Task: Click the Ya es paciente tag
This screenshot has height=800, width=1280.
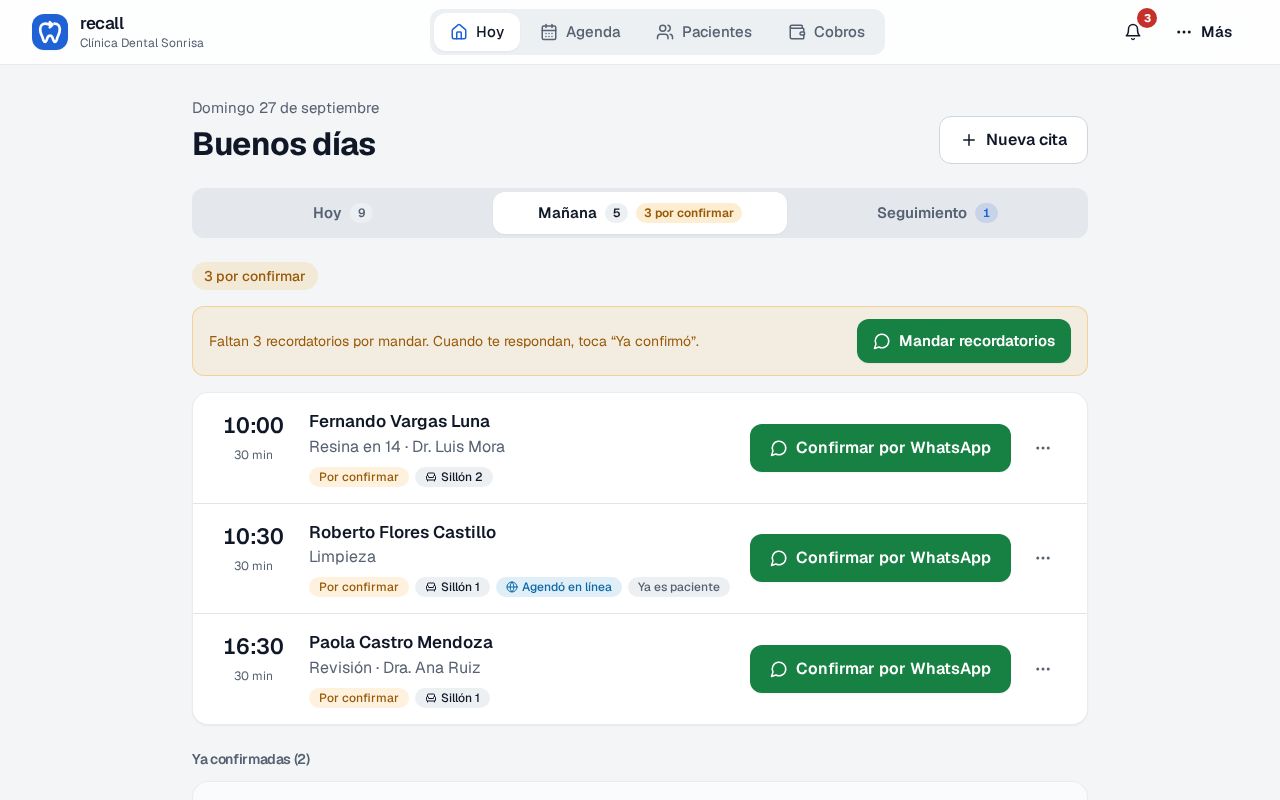Action: coord(679,587)
